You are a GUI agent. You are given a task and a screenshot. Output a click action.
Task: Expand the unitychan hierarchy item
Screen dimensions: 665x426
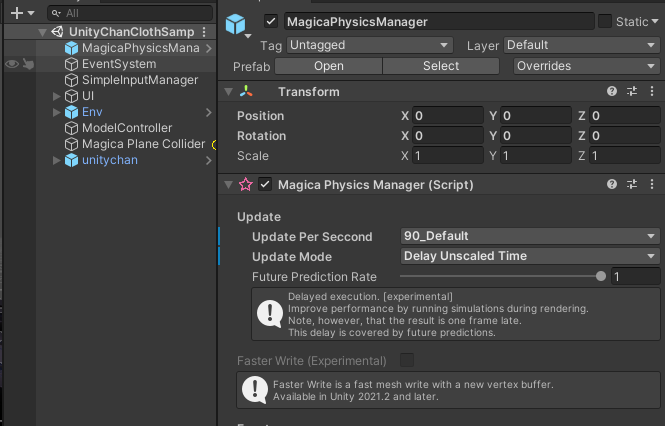56,160
